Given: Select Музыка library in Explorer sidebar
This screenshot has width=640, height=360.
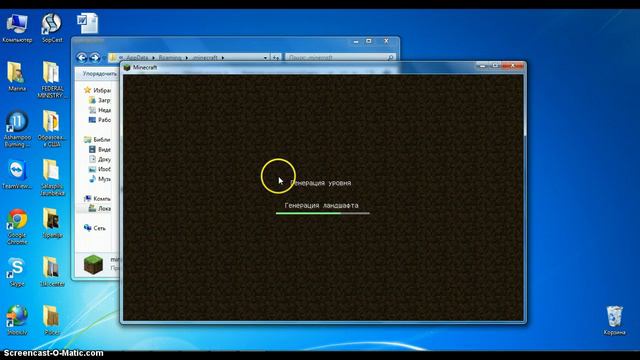Looking at the screenshot, I should [100, 179].
